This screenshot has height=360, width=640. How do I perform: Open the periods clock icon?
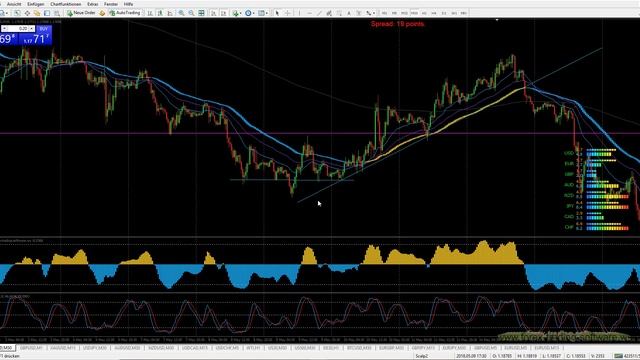(x=248, y=13)
